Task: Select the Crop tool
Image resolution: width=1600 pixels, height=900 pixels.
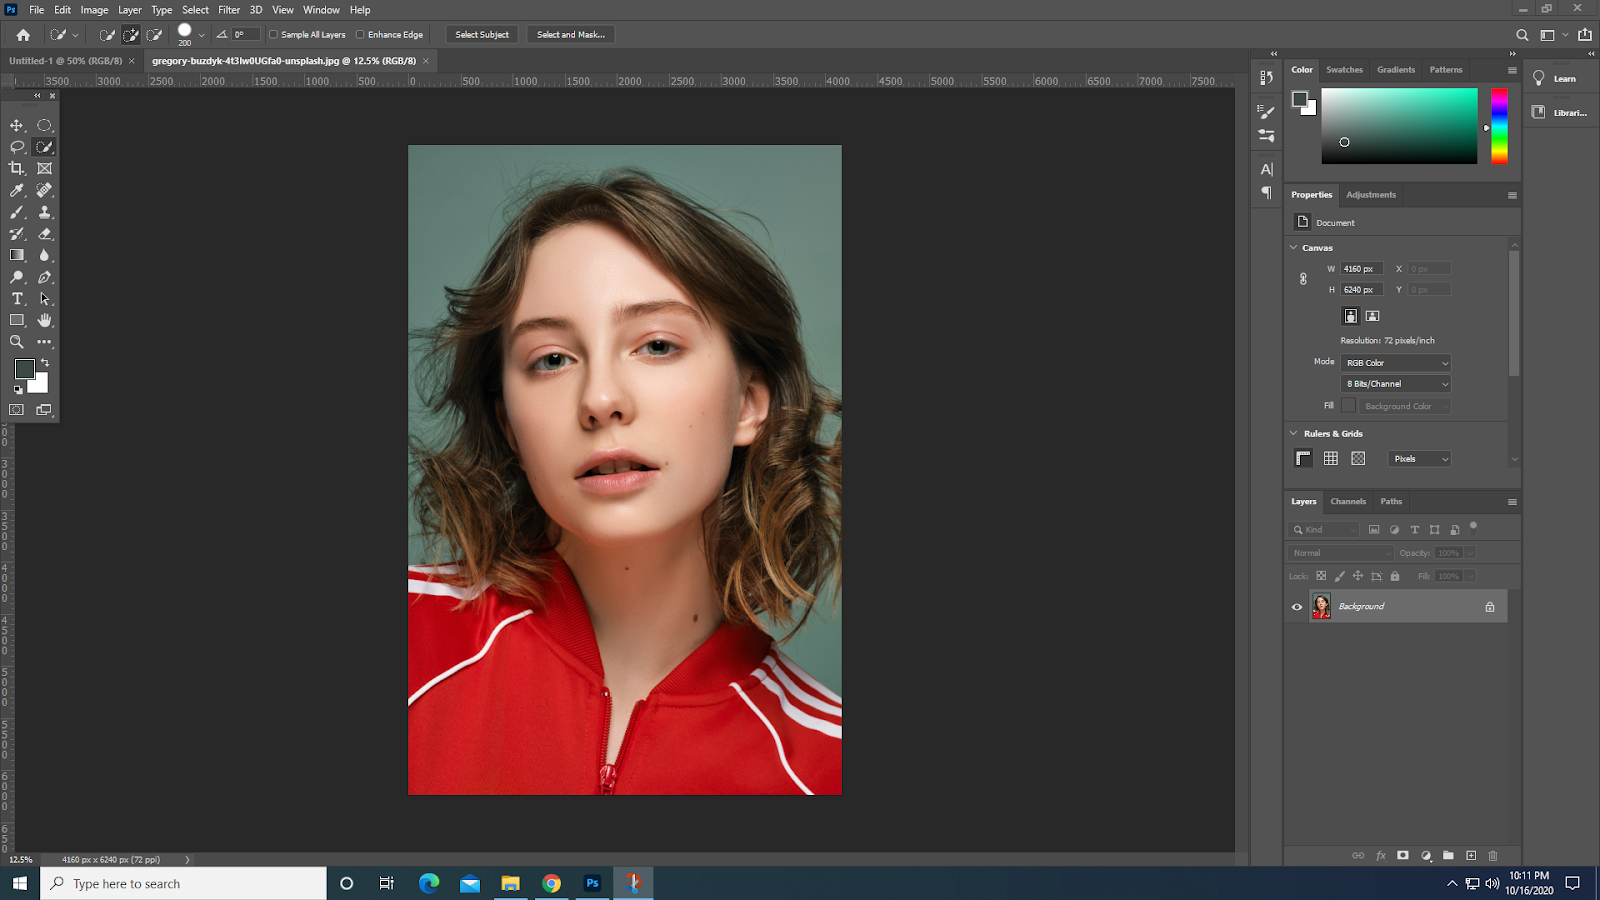Action: pos(17,169)
